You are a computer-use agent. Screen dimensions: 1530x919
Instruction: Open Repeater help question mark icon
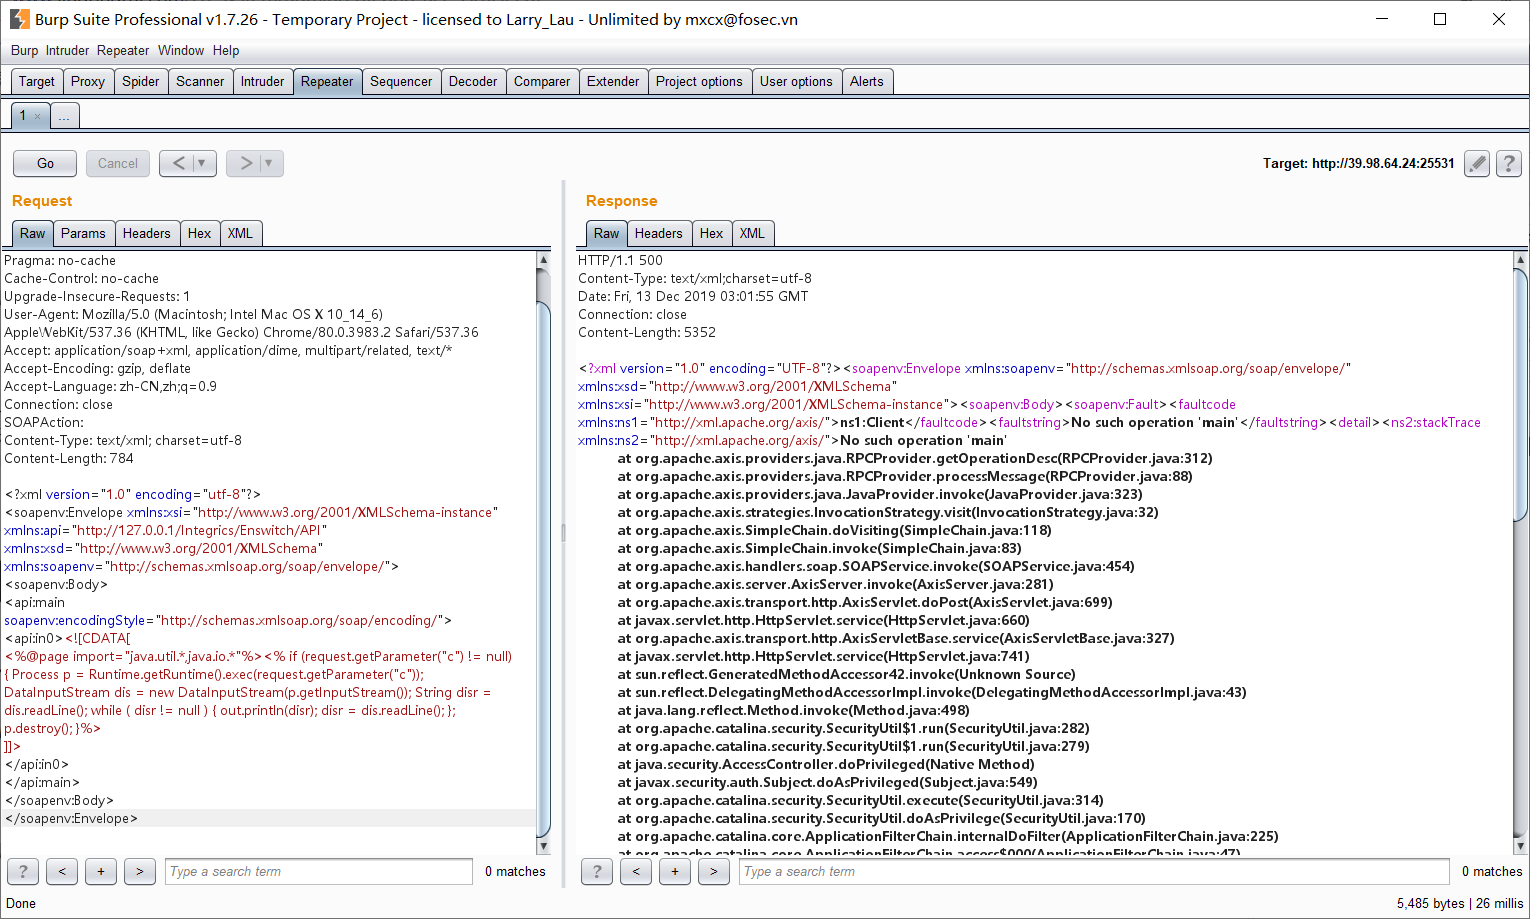point(1509,163)
